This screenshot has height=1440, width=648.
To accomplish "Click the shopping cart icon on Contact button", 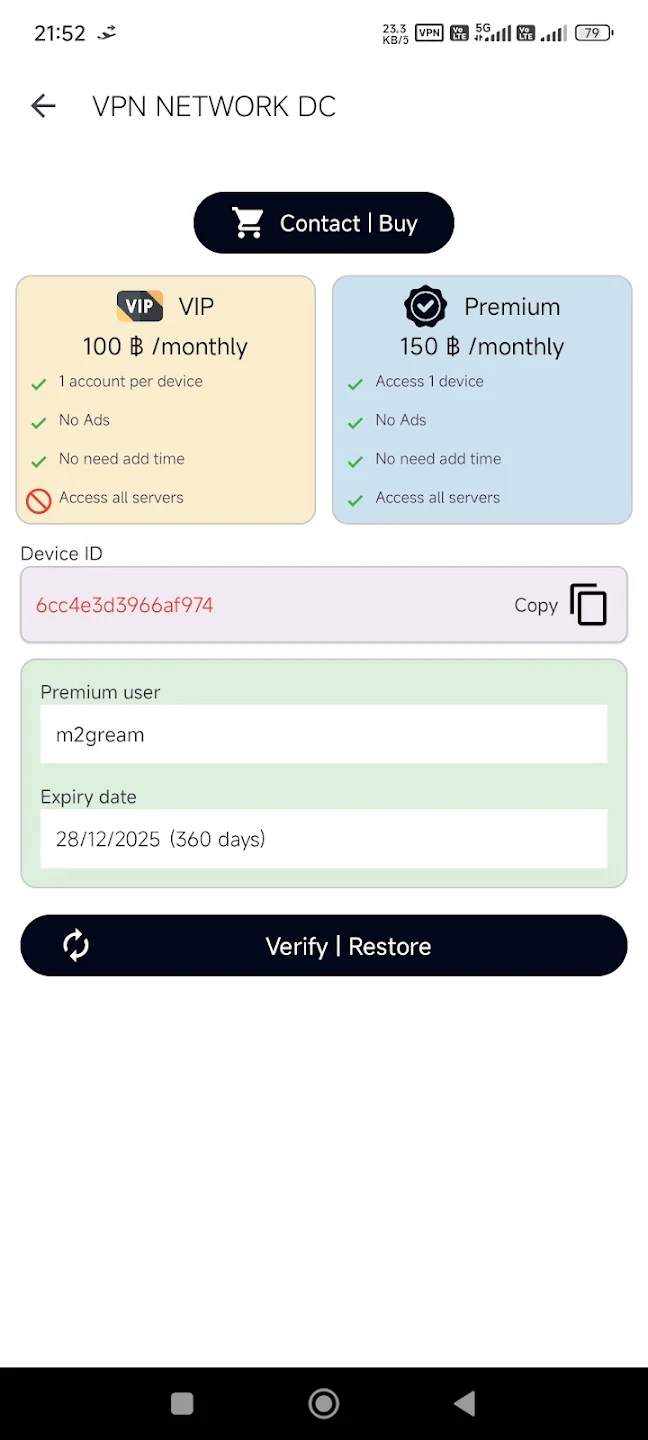I will tap(248, 222).
